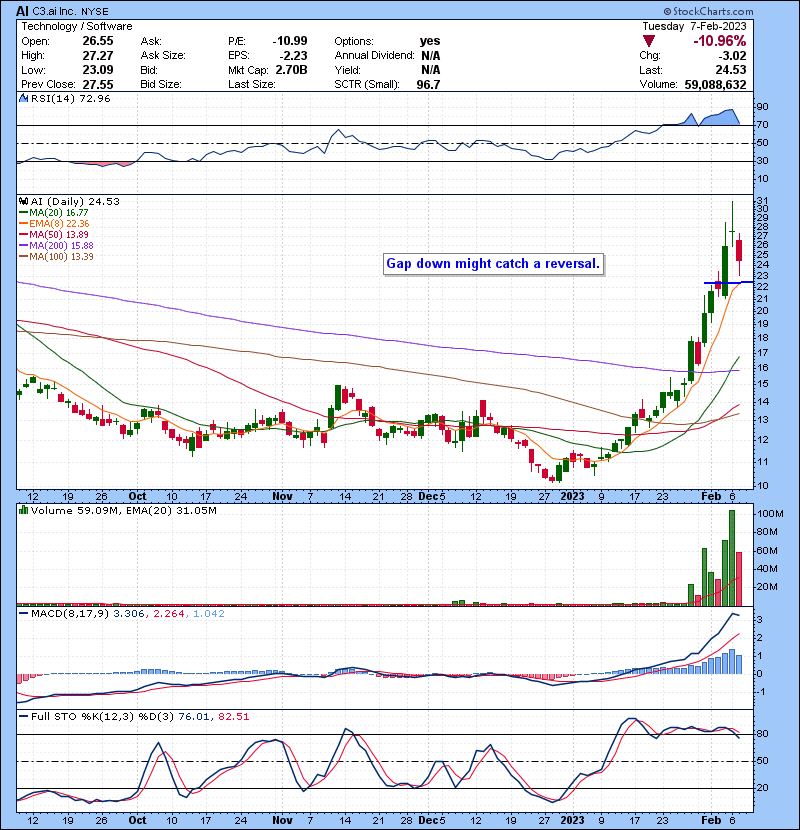Image resolution: width=800 pixels, height=830 pixels.
Task: Click the Volume value 59,088,632
Action: point(715,85)
